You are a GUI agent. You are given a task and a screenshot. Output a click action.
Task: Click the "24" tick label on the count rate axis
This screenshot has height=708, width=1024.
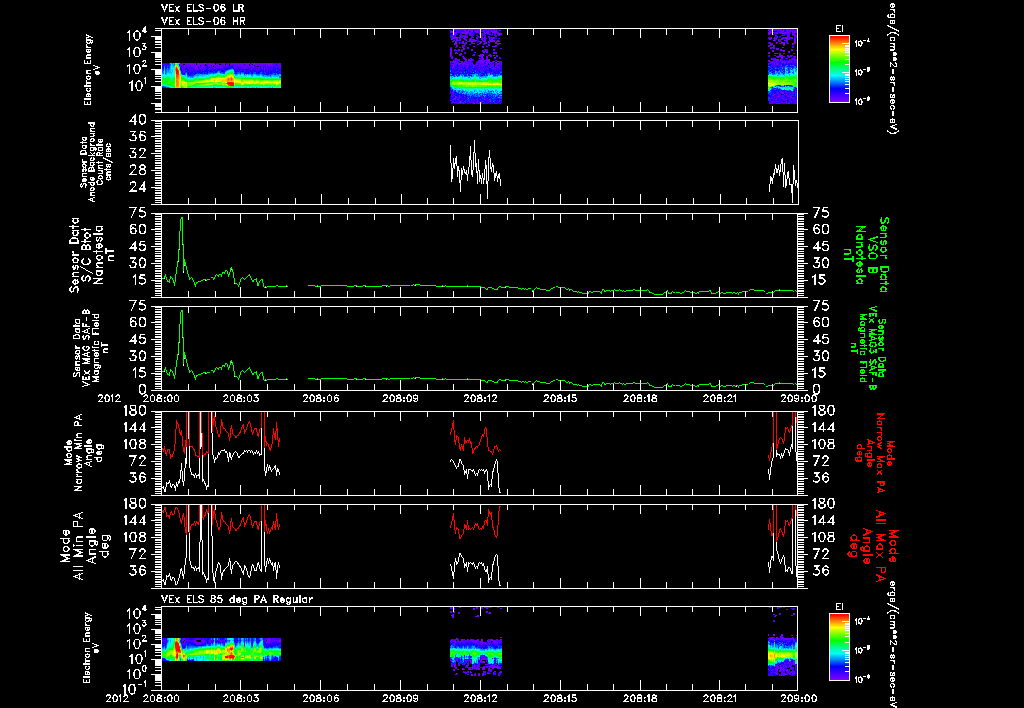point(138,187)
